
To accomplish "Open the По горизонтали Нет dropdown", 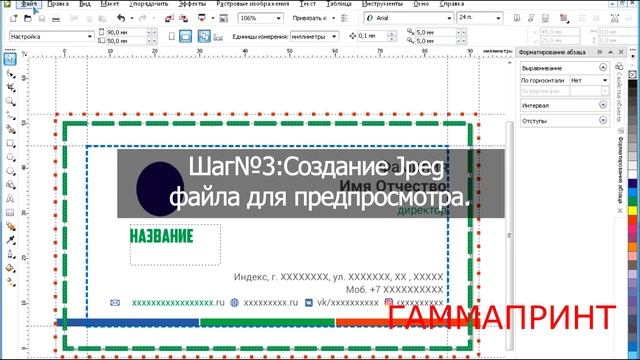I will pos(604,80).
